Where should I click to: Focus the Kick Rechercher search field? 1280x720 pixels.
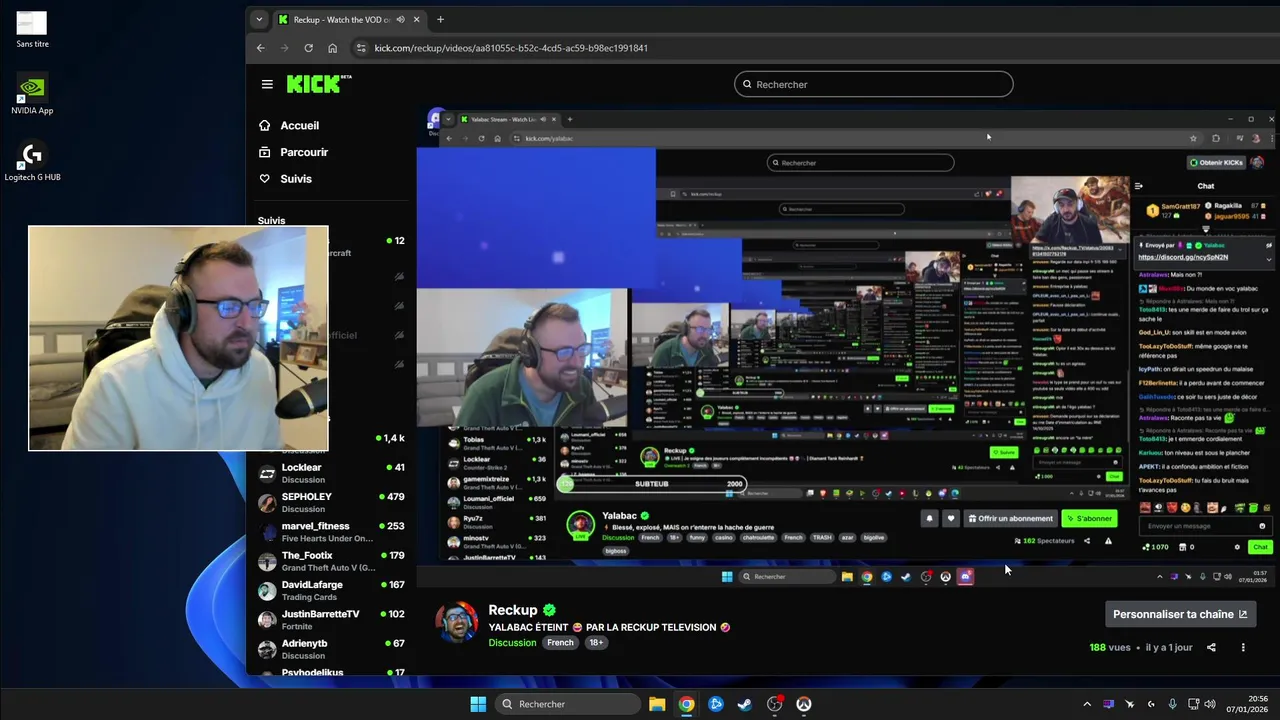[874, 84]
